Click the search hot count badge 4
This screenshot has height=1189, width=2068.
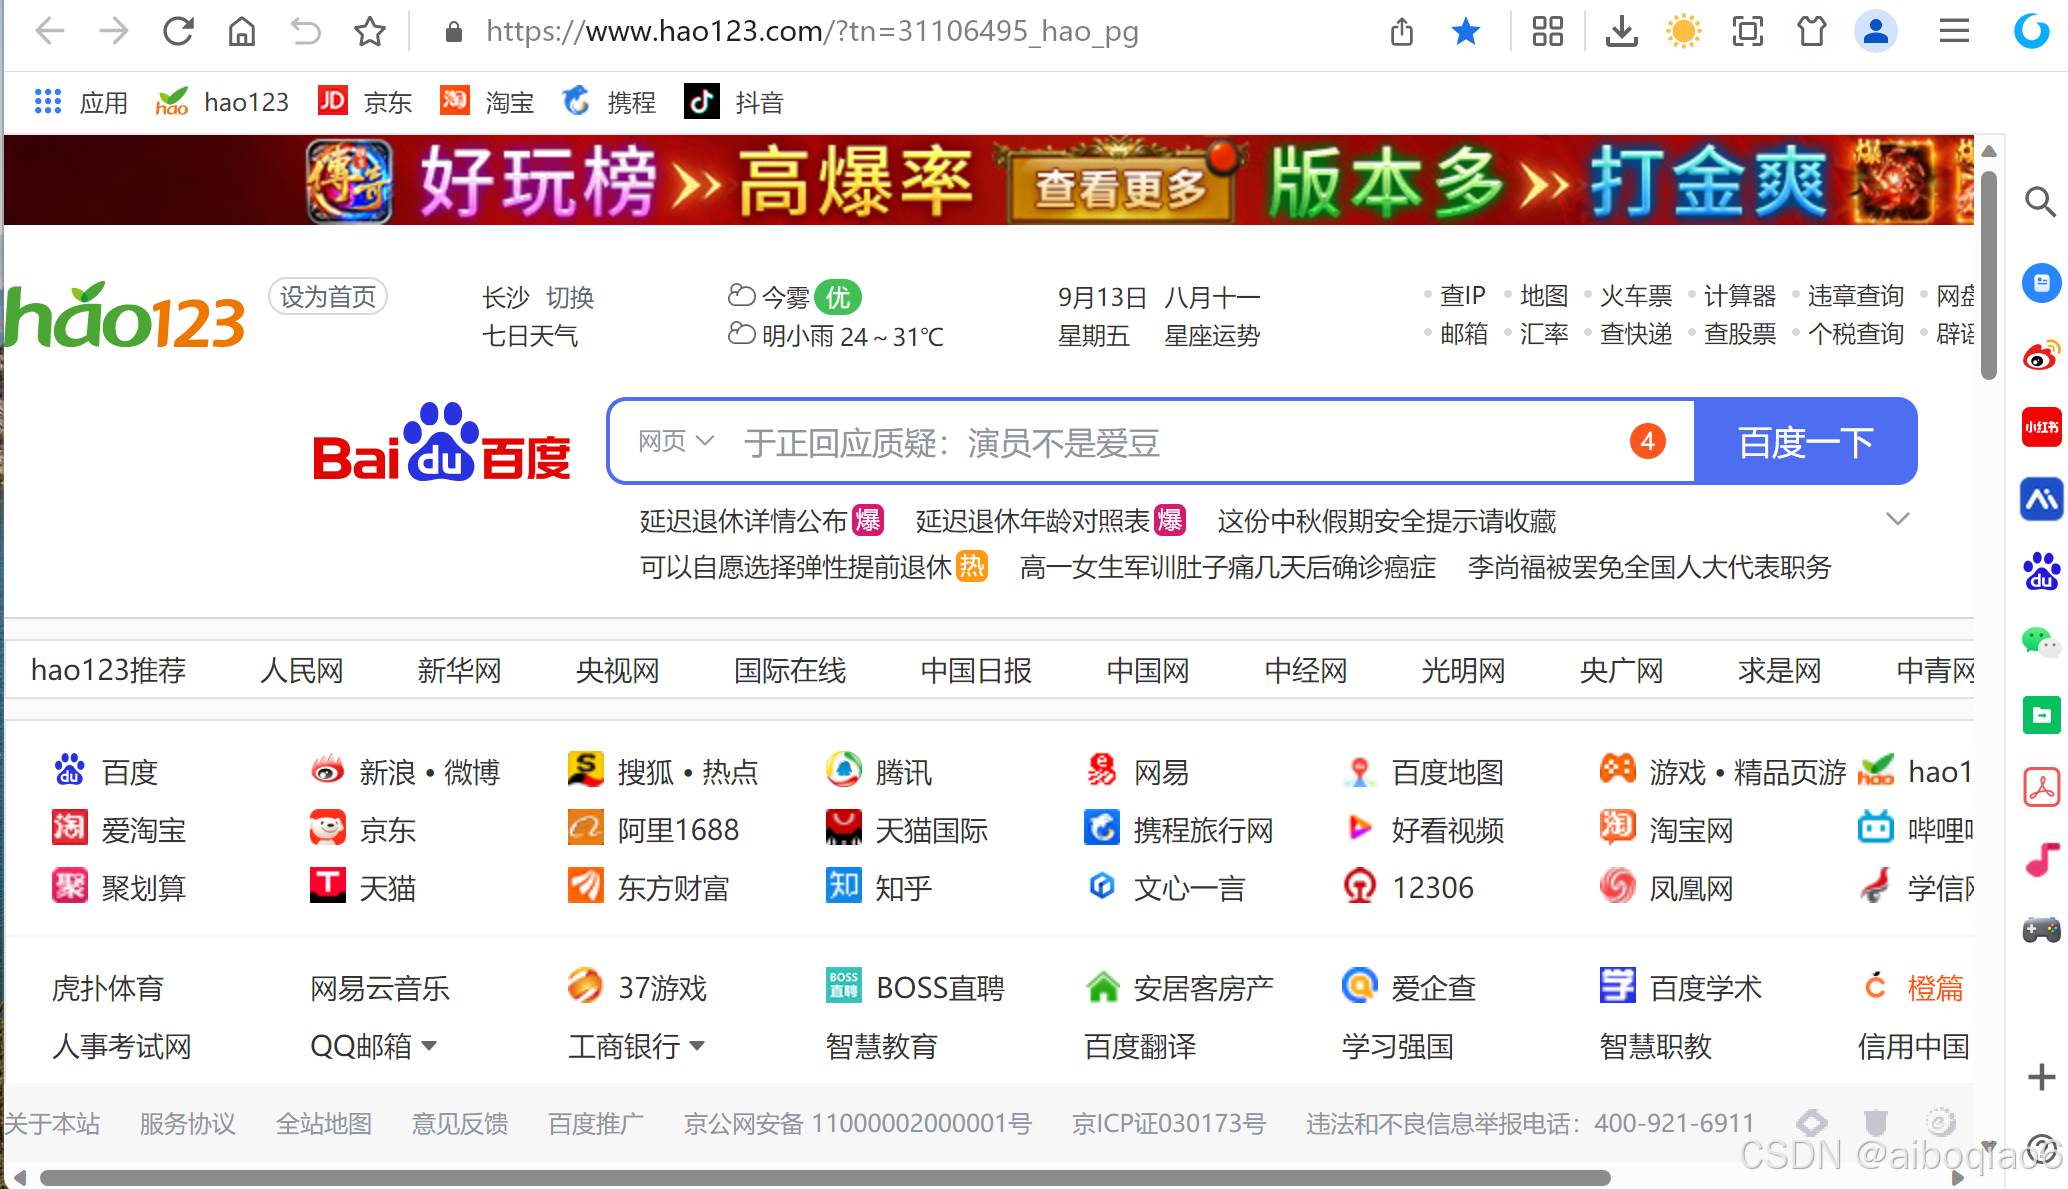1647,441
